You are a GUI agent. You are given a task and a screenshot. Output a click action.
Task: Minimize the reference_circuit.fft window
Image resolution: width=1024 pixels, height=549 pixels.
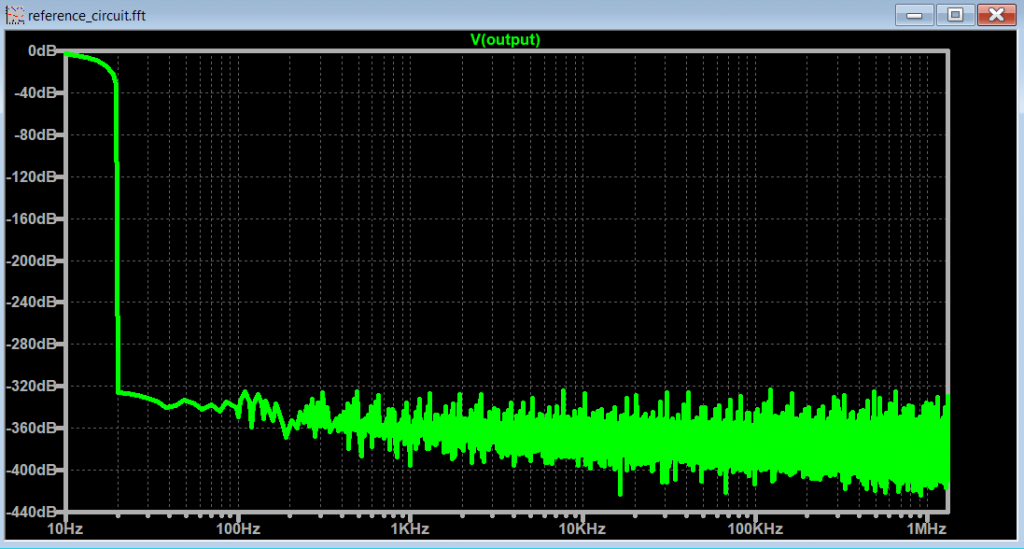(x=916, y=14)
